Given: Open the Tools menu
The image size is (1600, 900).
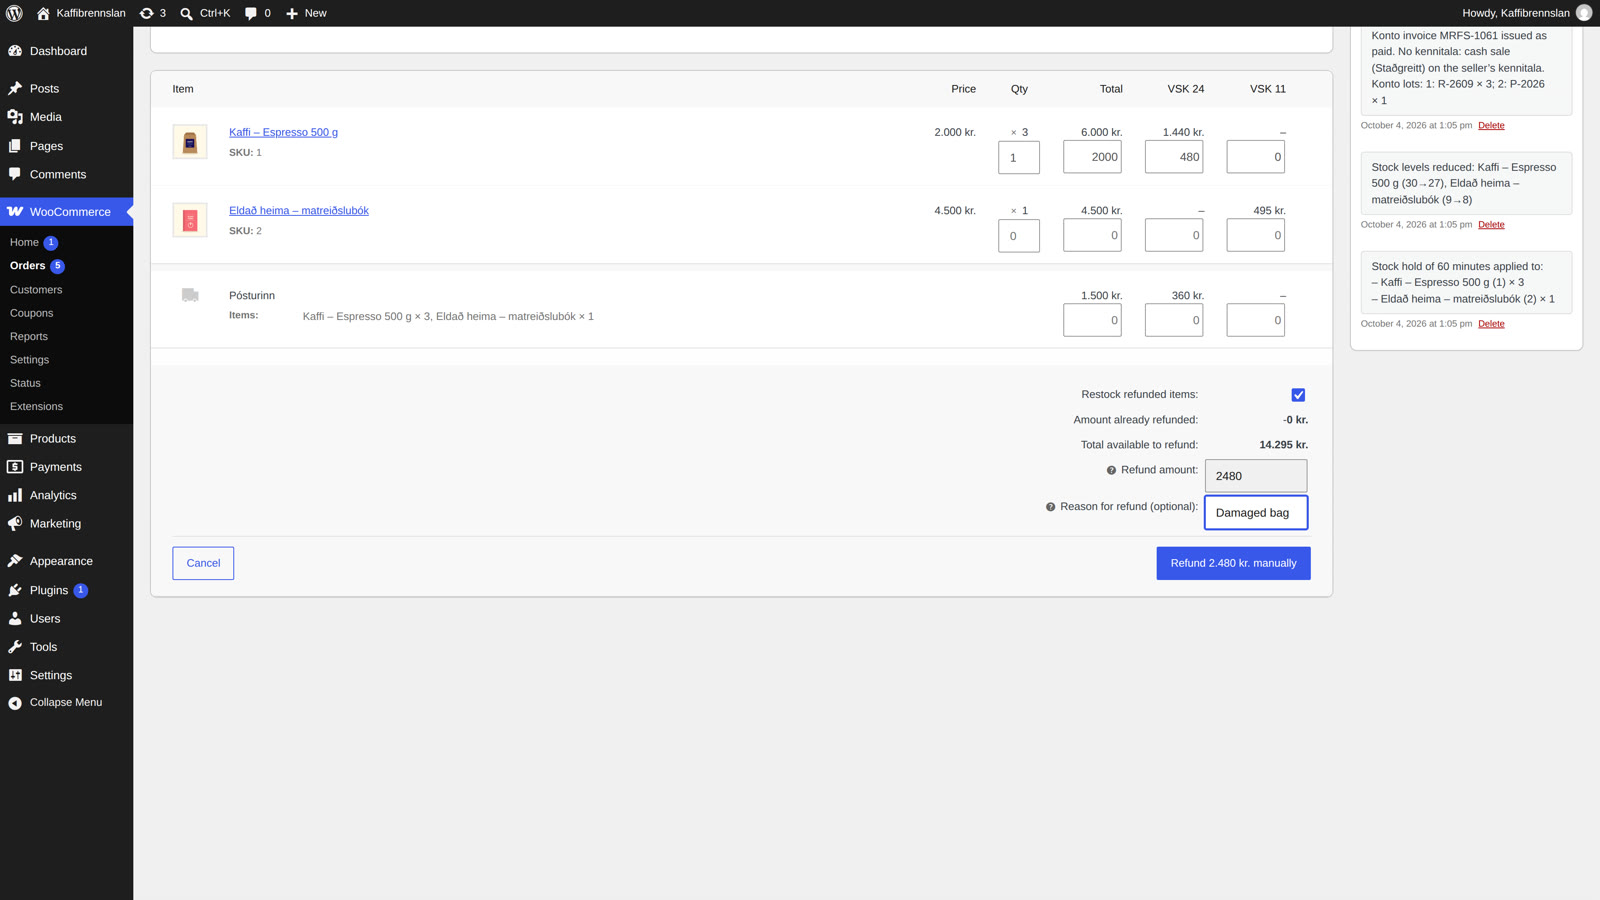Looking at the screenshot, I should point(66,647).
